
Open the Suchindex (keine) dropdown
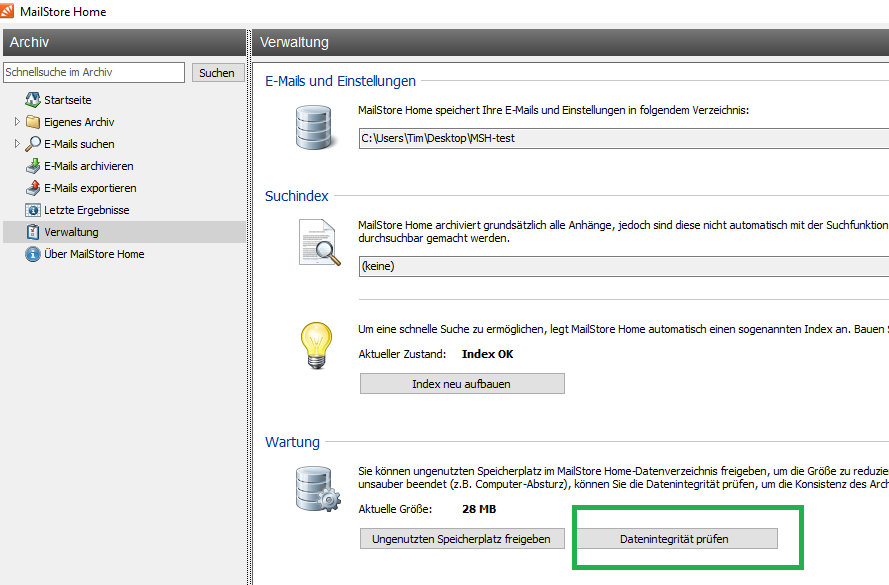(x=622, y=266)
